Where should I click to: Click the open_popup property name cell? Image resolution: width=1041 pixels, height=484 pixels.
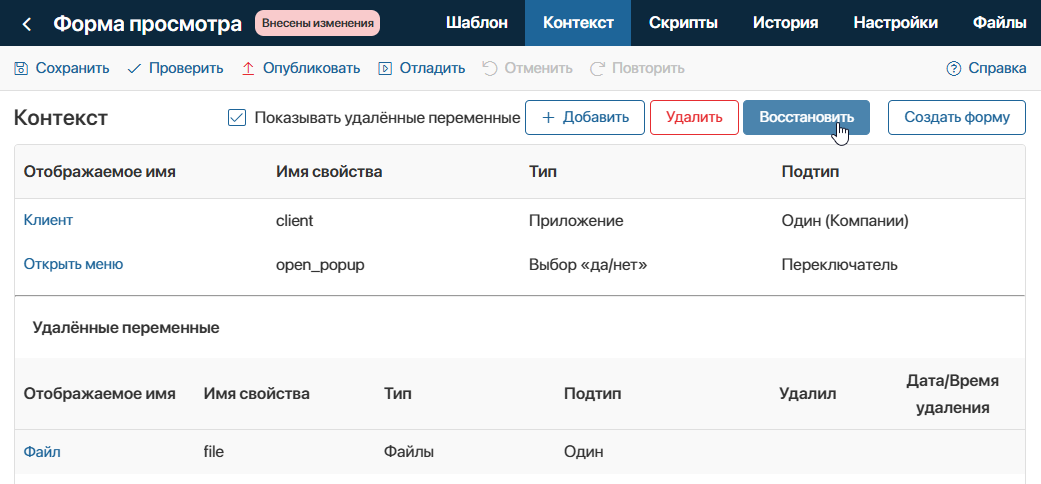[320, 266]
